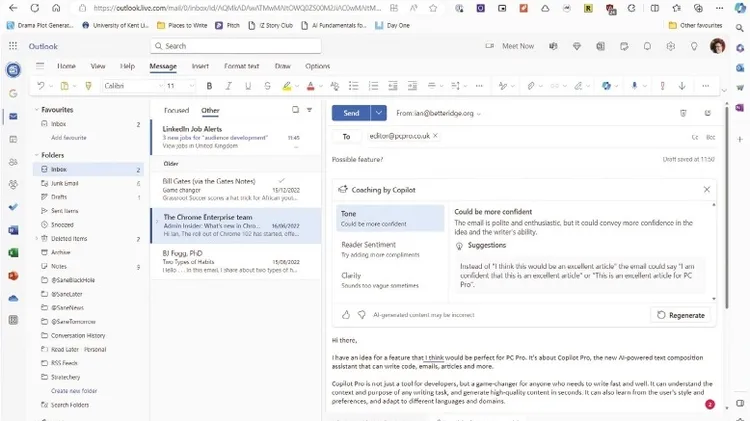Click Create new folder link
The width and height of the screenshot is (750, 421).
tap(74, 391)
